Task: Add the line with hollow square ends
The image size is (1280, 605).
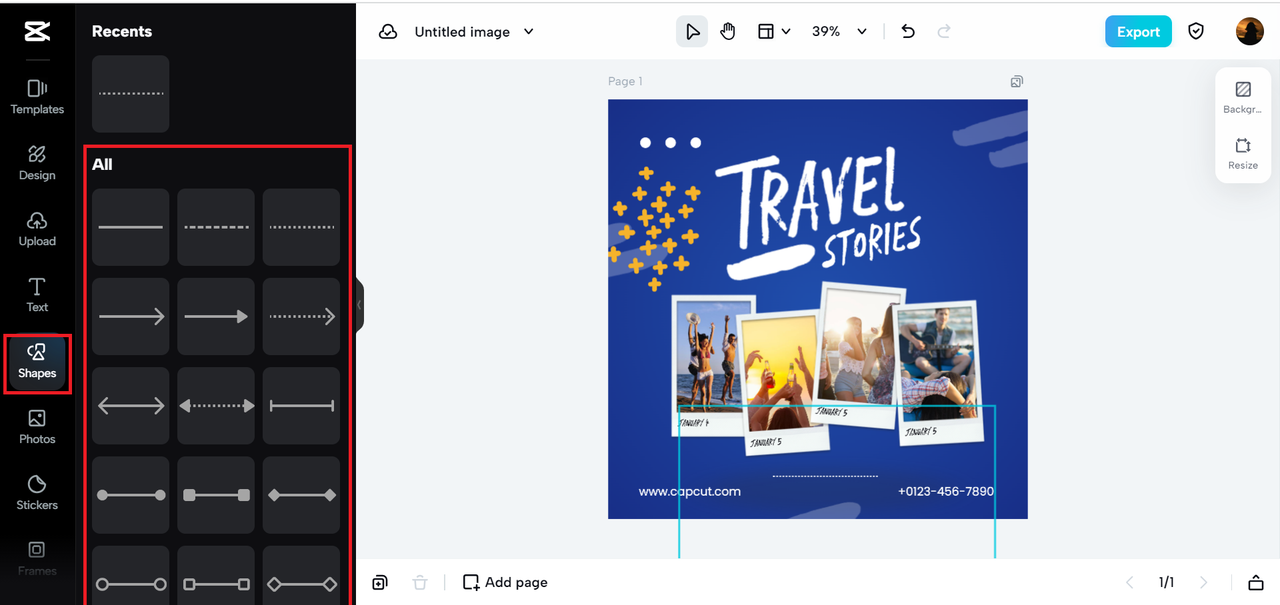Action: click(216, 575)
